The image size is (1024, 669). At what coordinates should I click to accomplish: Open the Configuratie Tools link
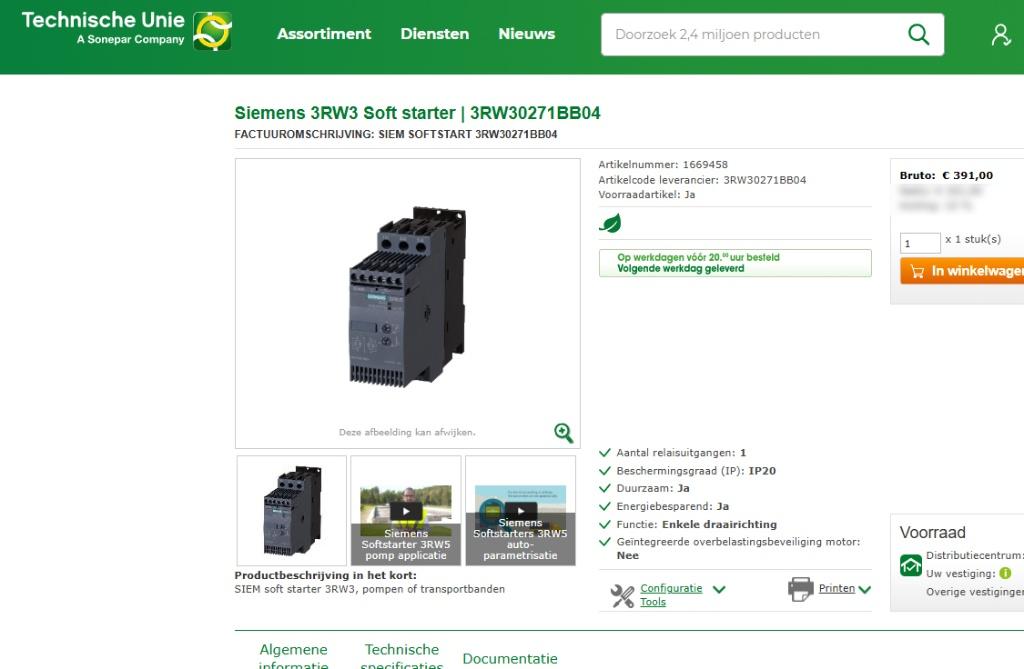671,595
